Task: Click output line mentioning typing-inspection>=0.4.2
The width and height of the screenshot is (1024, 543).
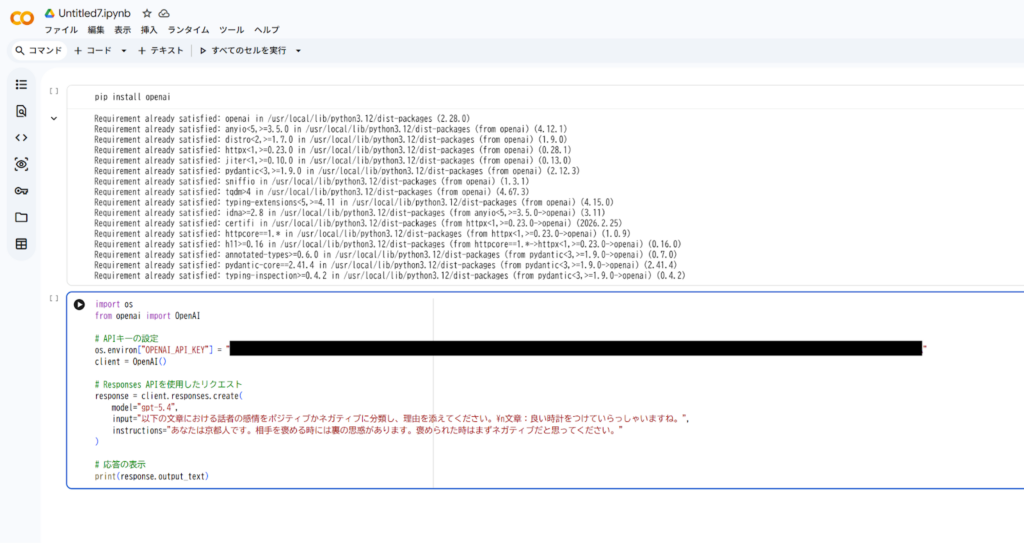Action: click(390, 276)
